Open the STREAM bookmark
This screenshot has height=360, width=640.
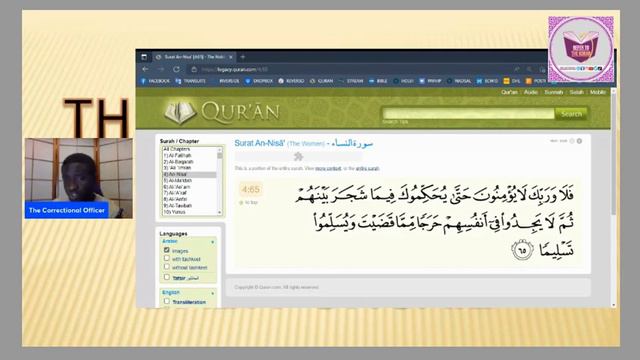click(x=351, y=81)
